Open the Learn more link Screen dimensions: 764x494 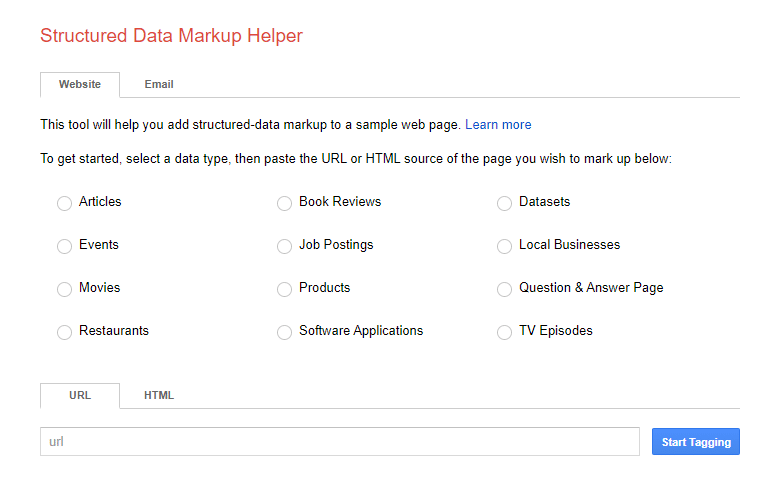pos(498,125)
